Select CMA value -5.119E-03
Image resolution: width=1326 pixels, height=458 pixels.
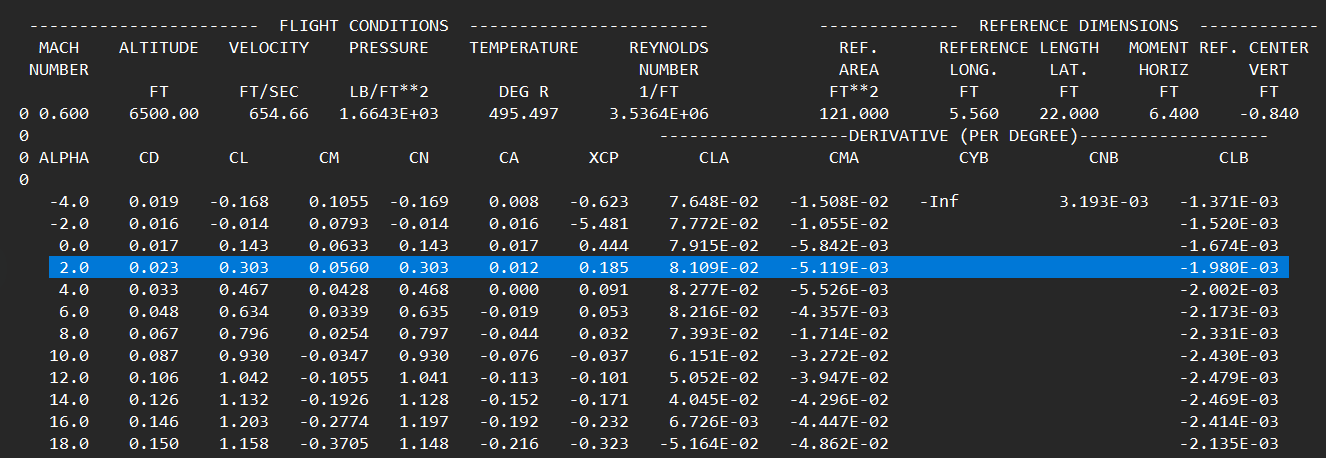tap(839, 268)
